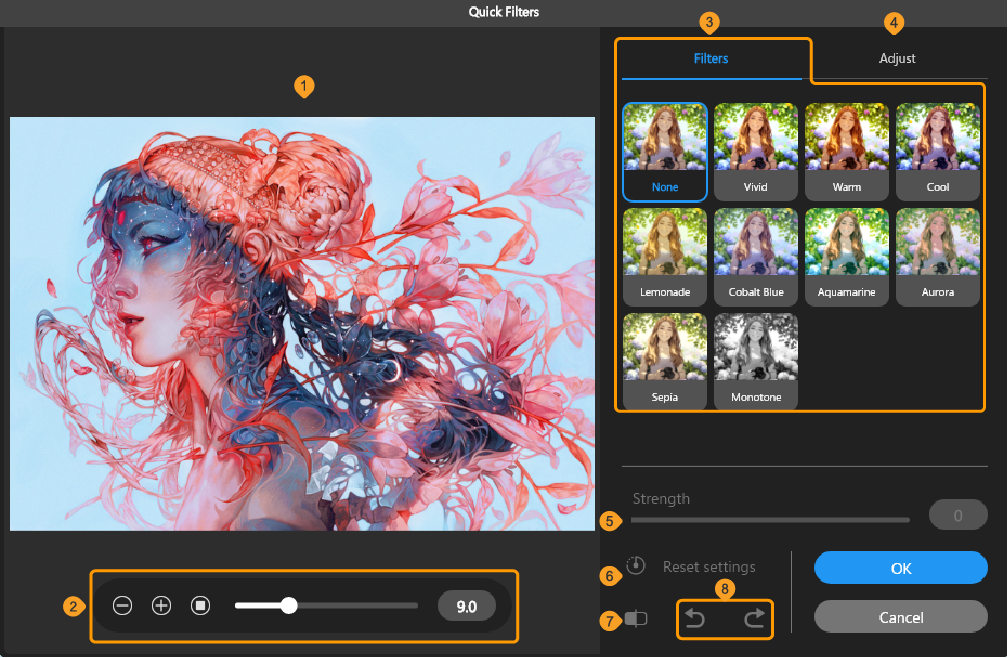
Task: Toggle the before/after comparison icon
Action: (x=636, y=619)
